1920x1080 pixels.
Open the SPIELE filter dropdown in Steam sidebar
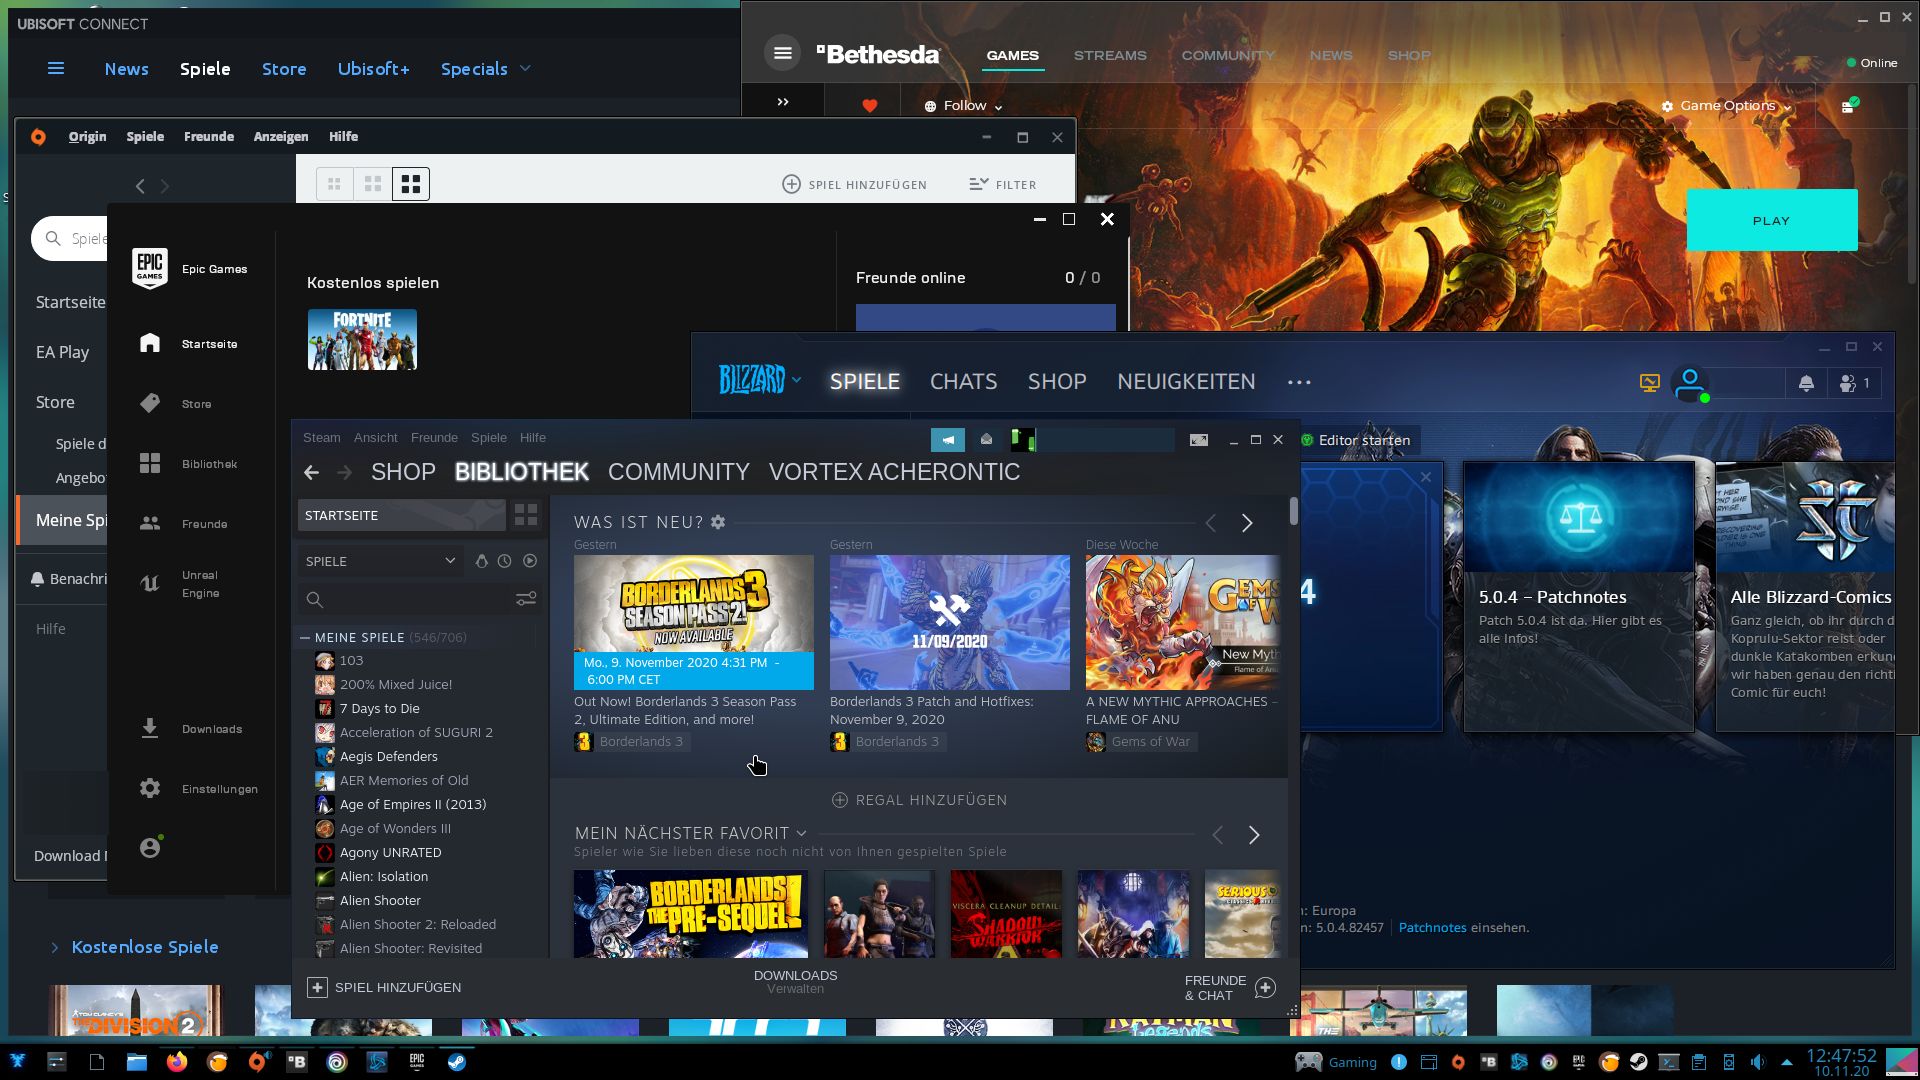(x=380, y=561)
